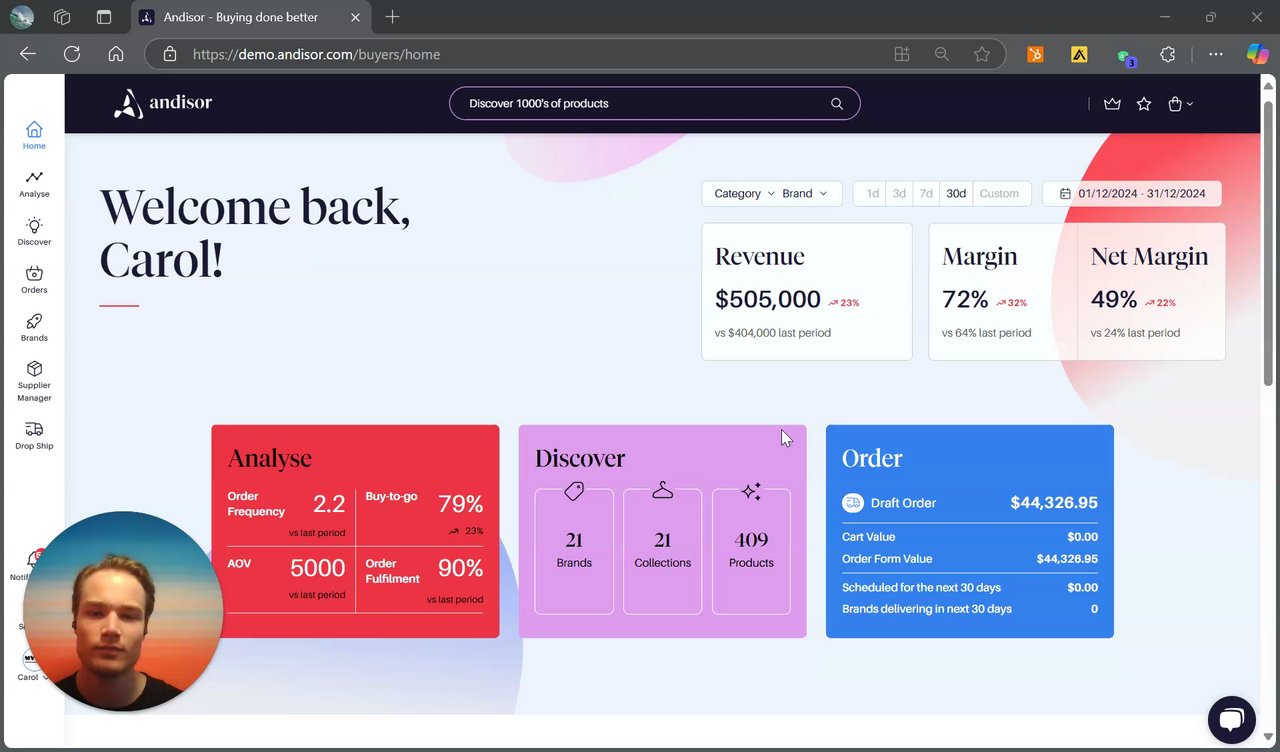The height and width of the screenshot is (752, 1280).
Task: Click Brands delivering in next 30 days
Action: tap(970, 609)
